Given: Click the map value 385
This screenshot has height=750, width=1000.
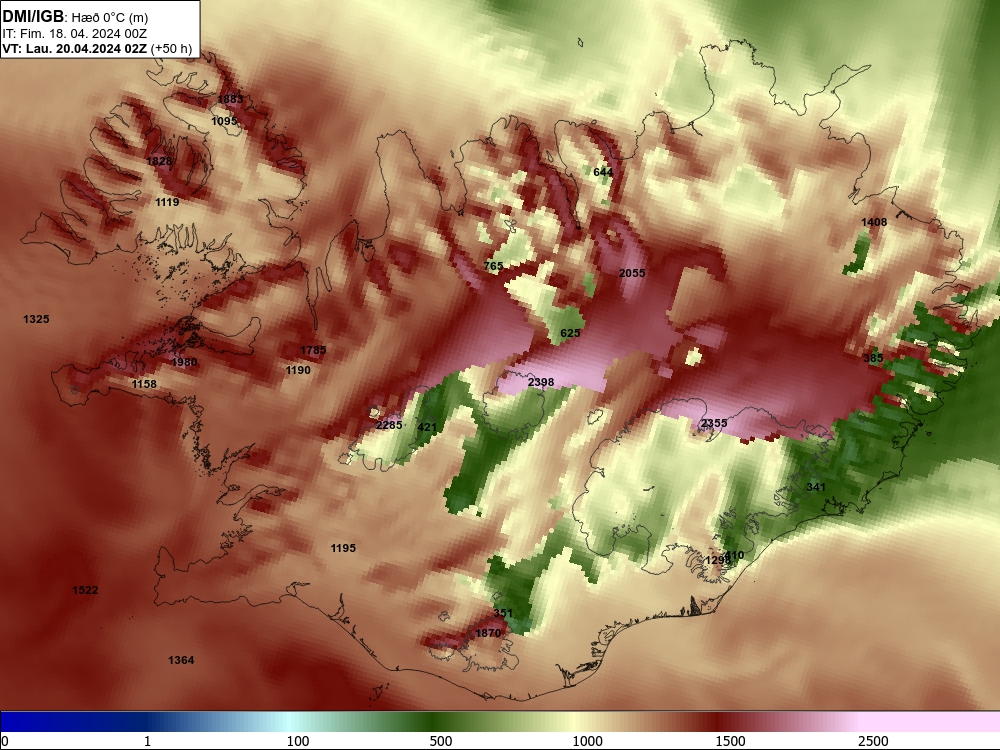Looking at the screenshot, I should [x=873, y=358].
